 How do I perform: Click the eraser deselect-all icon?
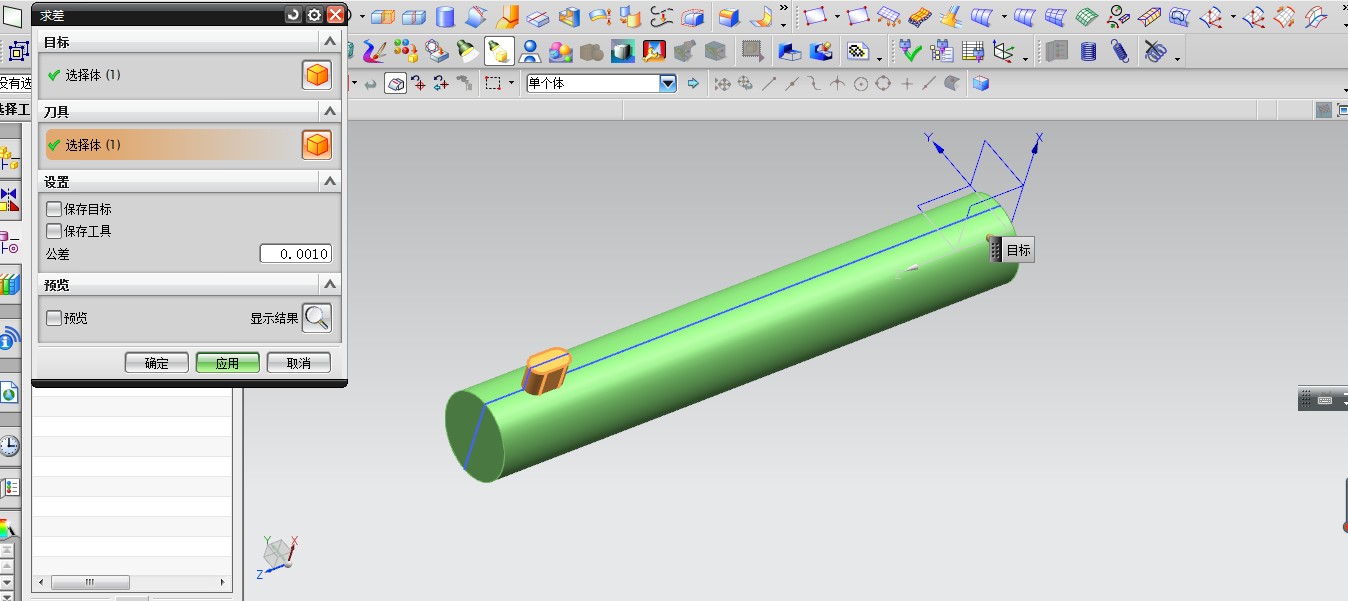[395, 83]
